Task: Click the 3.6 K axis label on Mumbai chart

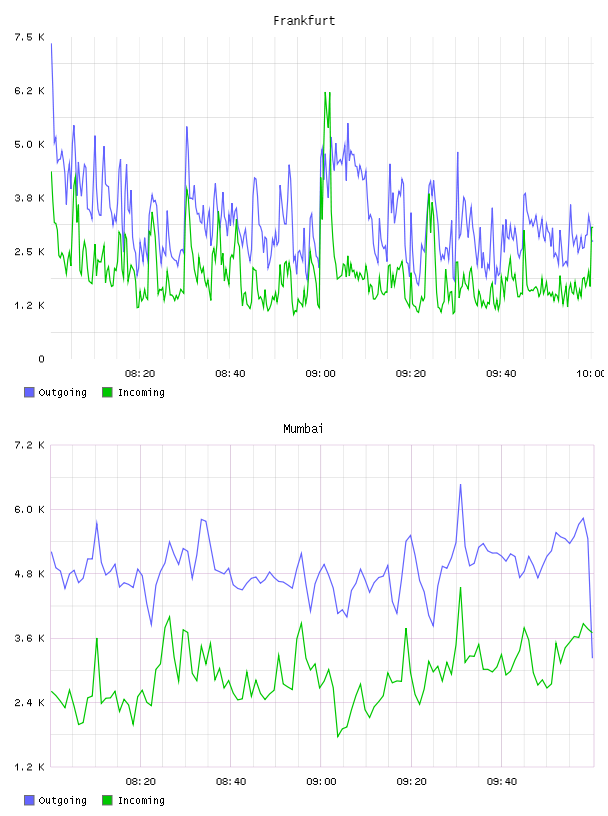Action: [29, 639]
